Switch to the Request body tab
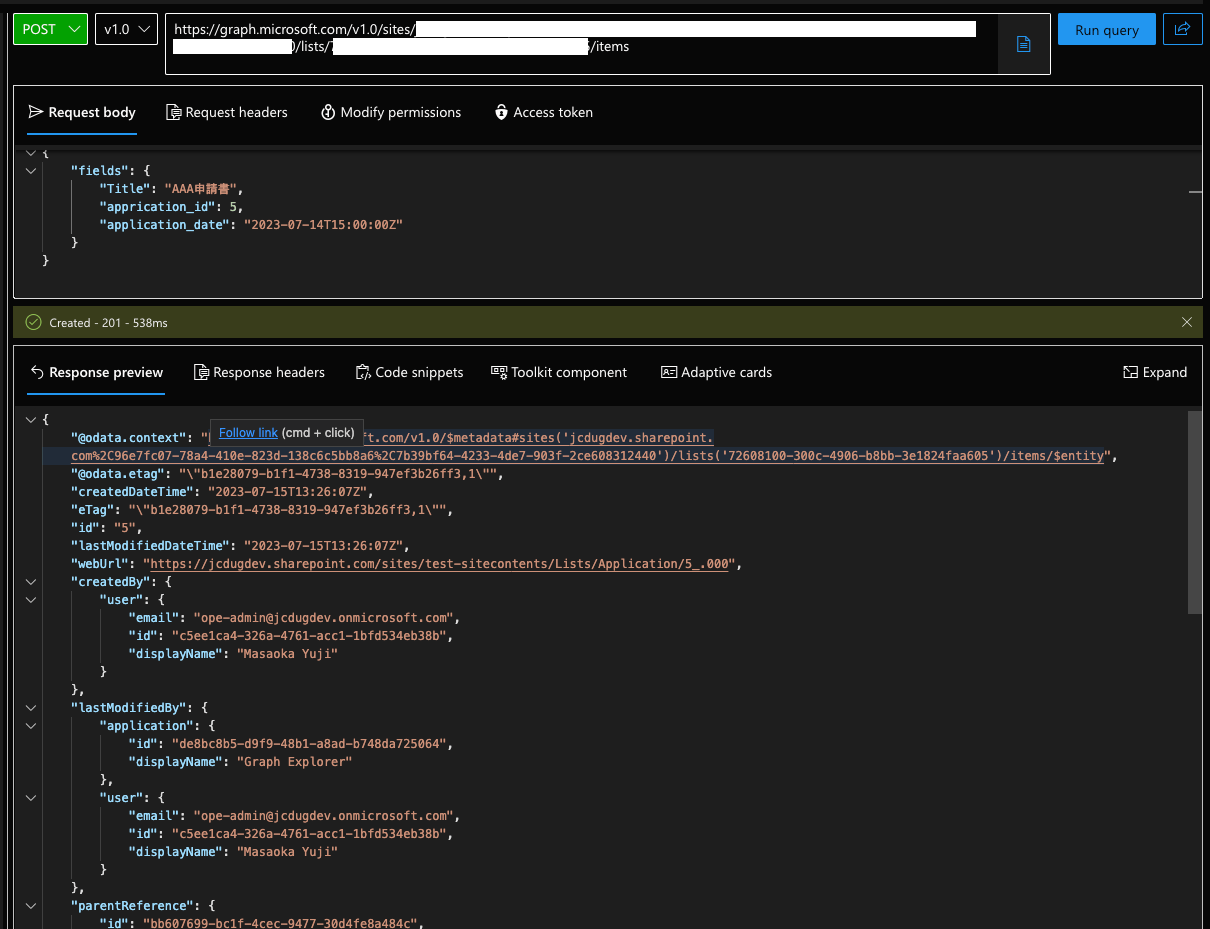Viewport: 1210px width, 929px height. point(82,112)
